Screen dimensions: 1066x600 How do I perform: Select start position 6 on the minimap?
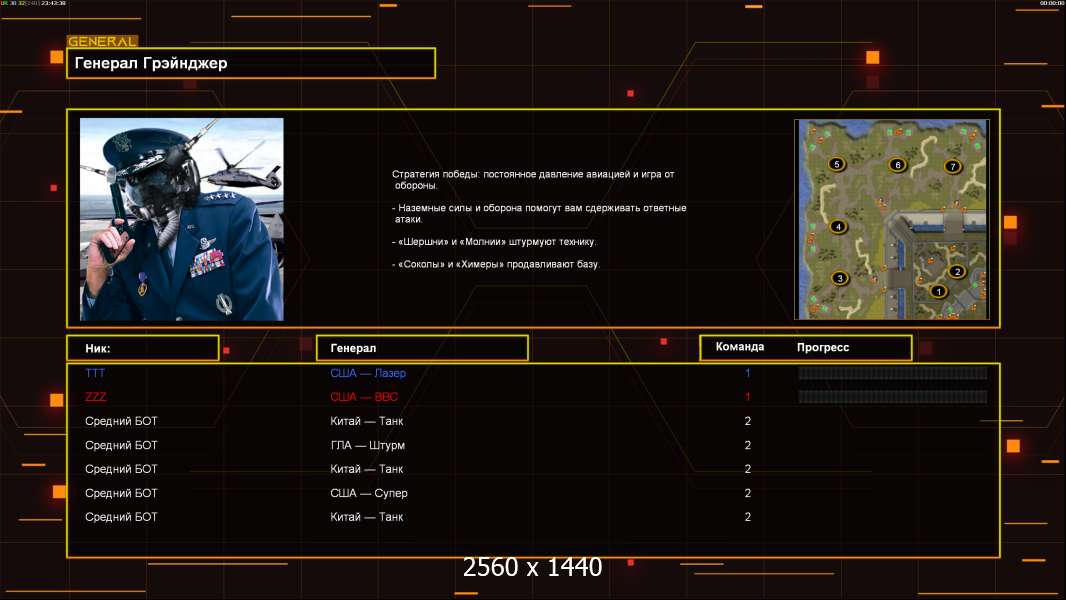point(897,164)
